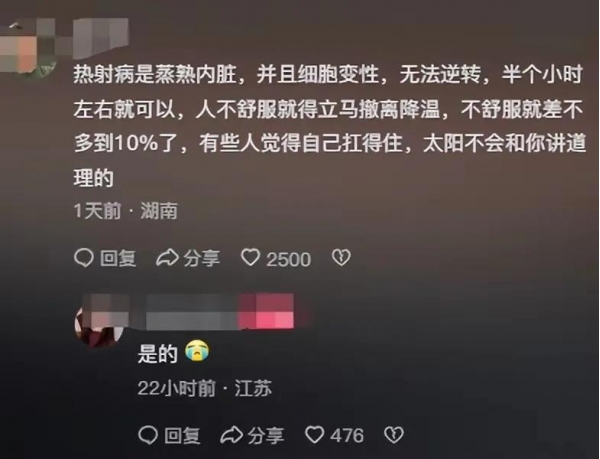600x459 pixels.
Task: Tap the 476 like count number
Action: 347,436
